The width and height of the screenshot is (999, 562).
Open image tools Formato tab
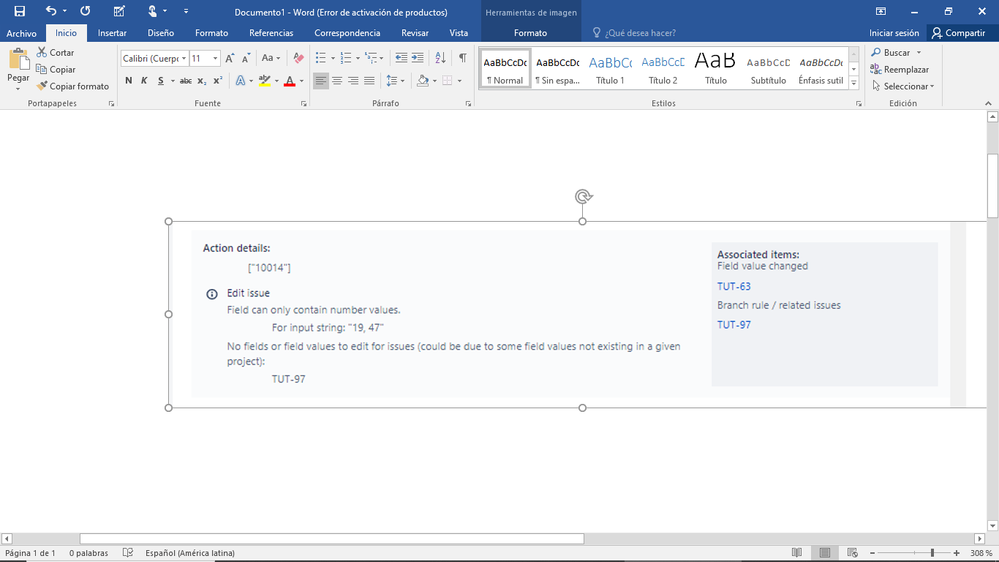531,33
